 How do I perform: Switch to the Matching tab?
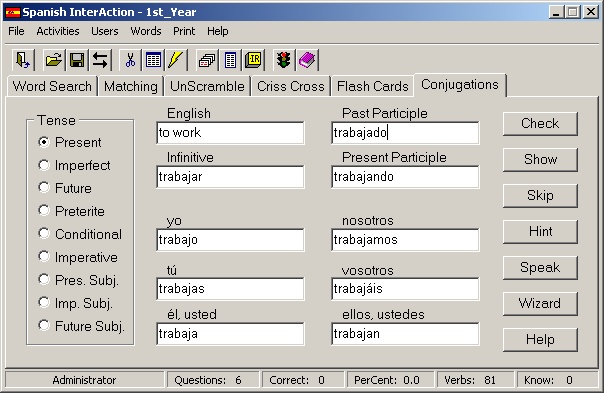pyautogui.click(x=131, y=86)
